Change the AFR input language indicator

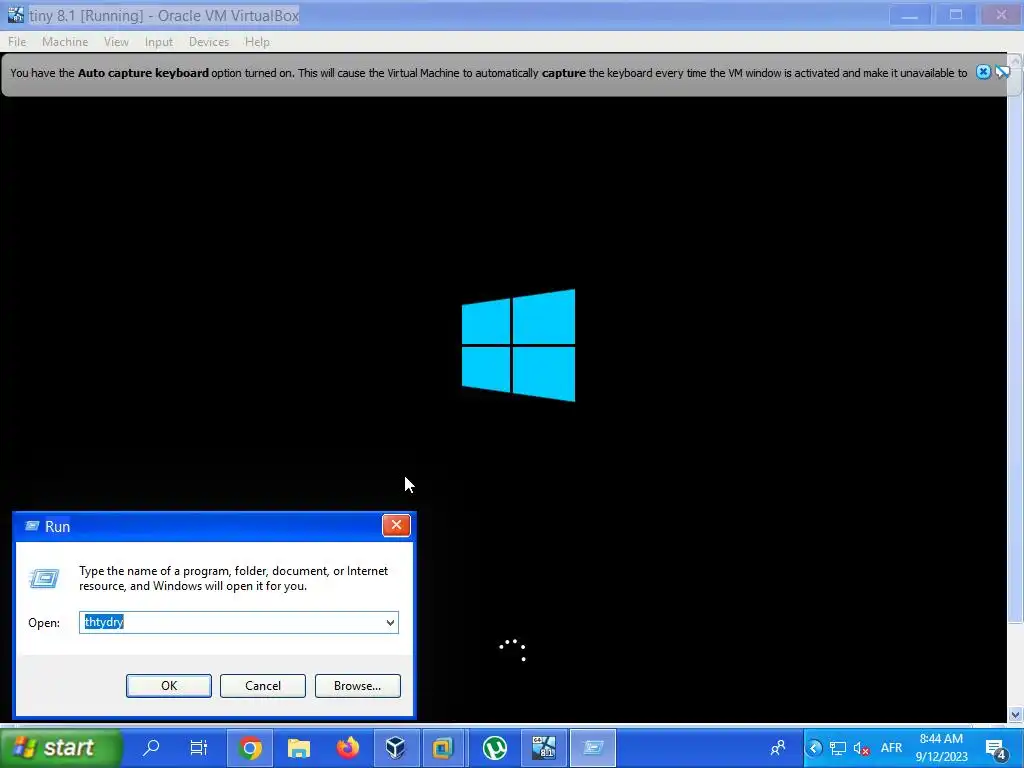891,748
